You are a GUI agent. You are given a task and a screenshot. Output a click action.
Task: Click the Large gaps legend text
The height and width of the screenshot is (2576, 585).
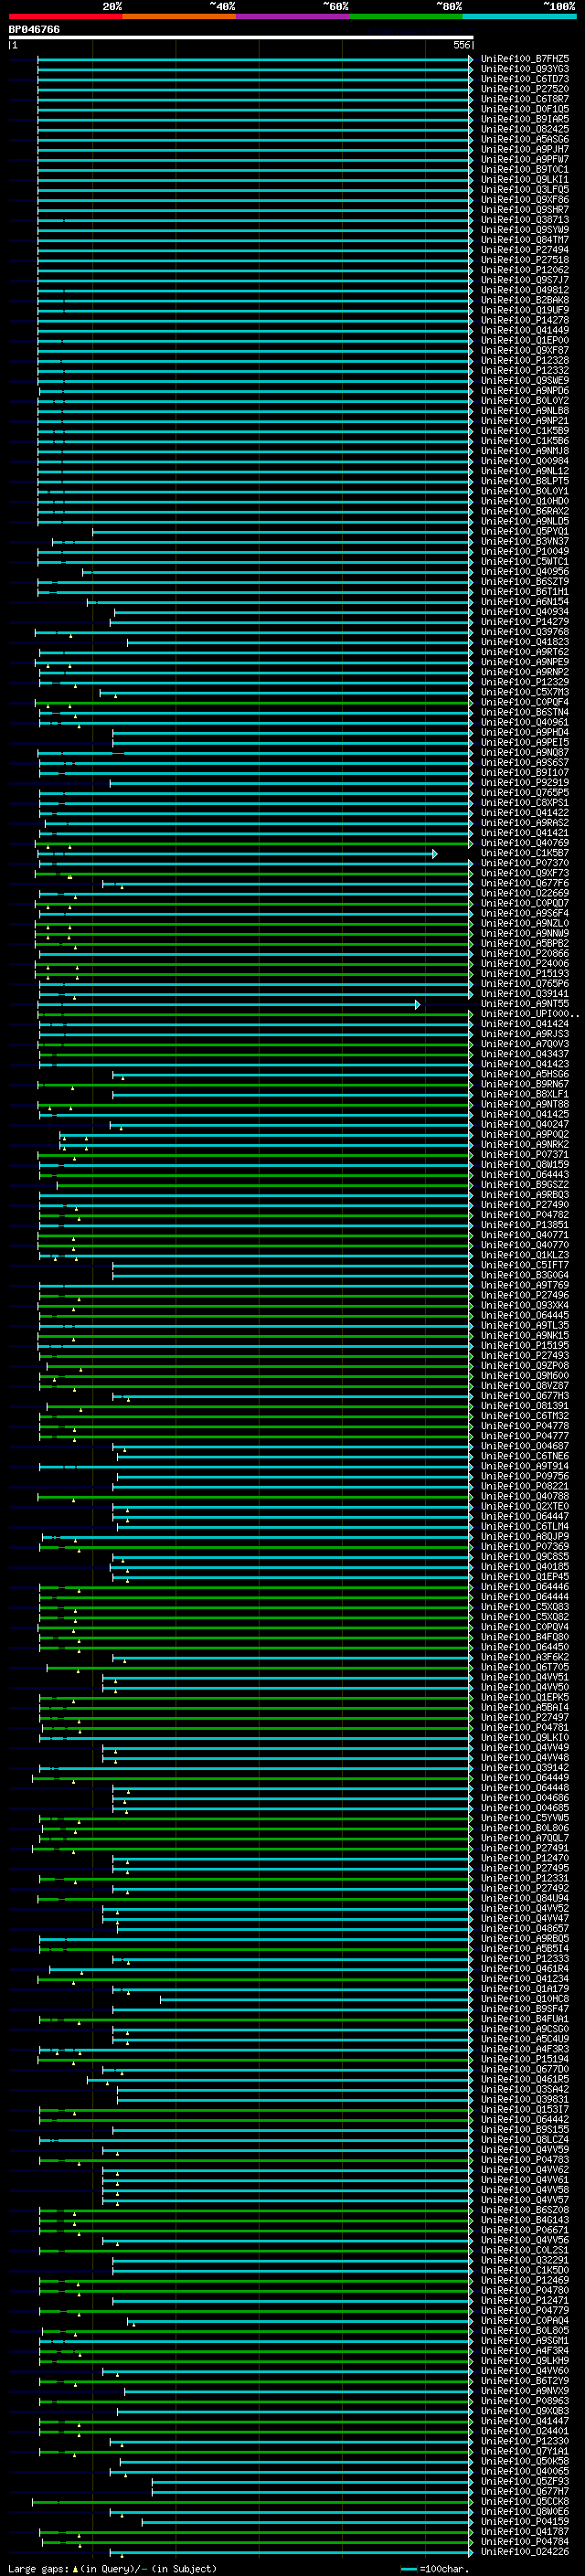[112, 2568]
